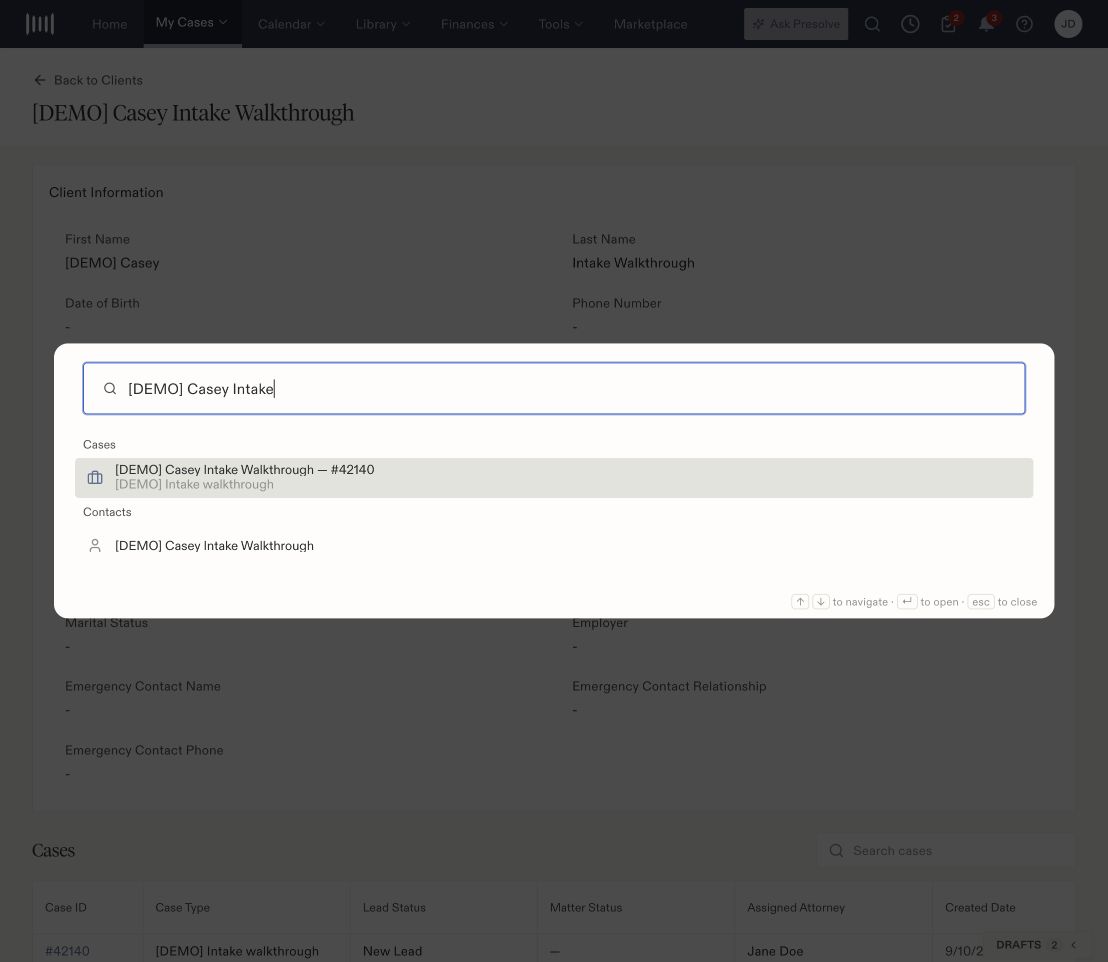Open the clock history icon
This screenshot has height=962, width=1108.
(910, 24)
